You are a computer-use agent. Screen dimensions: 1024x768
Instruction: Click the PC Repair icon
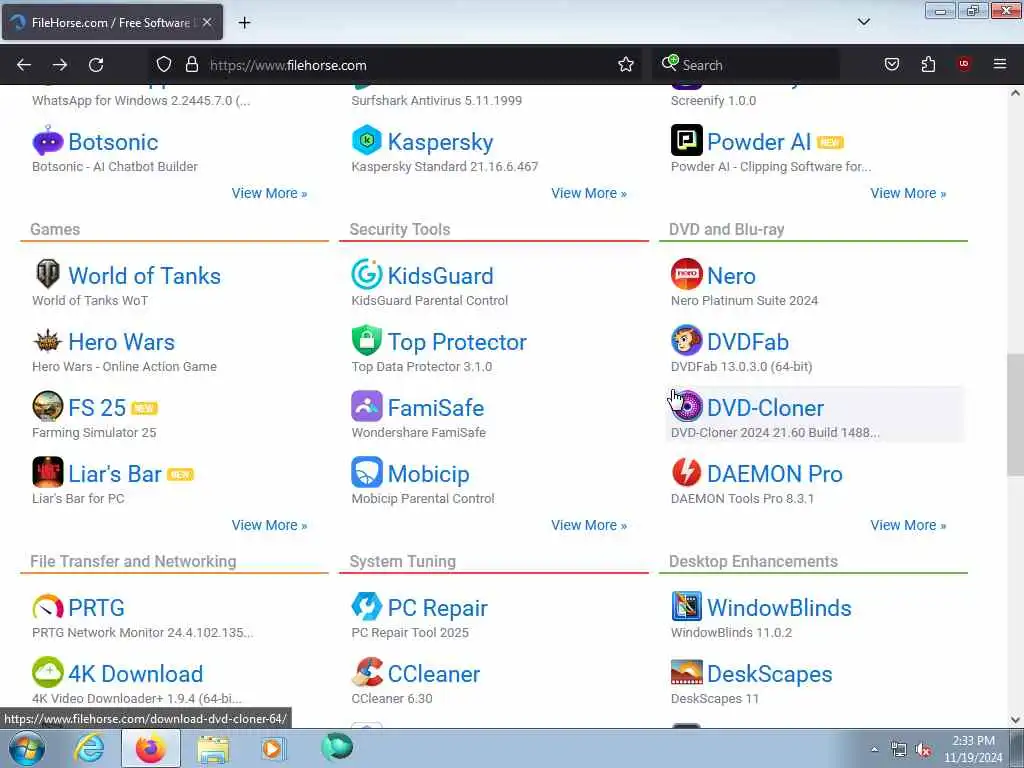coord(367,607)
